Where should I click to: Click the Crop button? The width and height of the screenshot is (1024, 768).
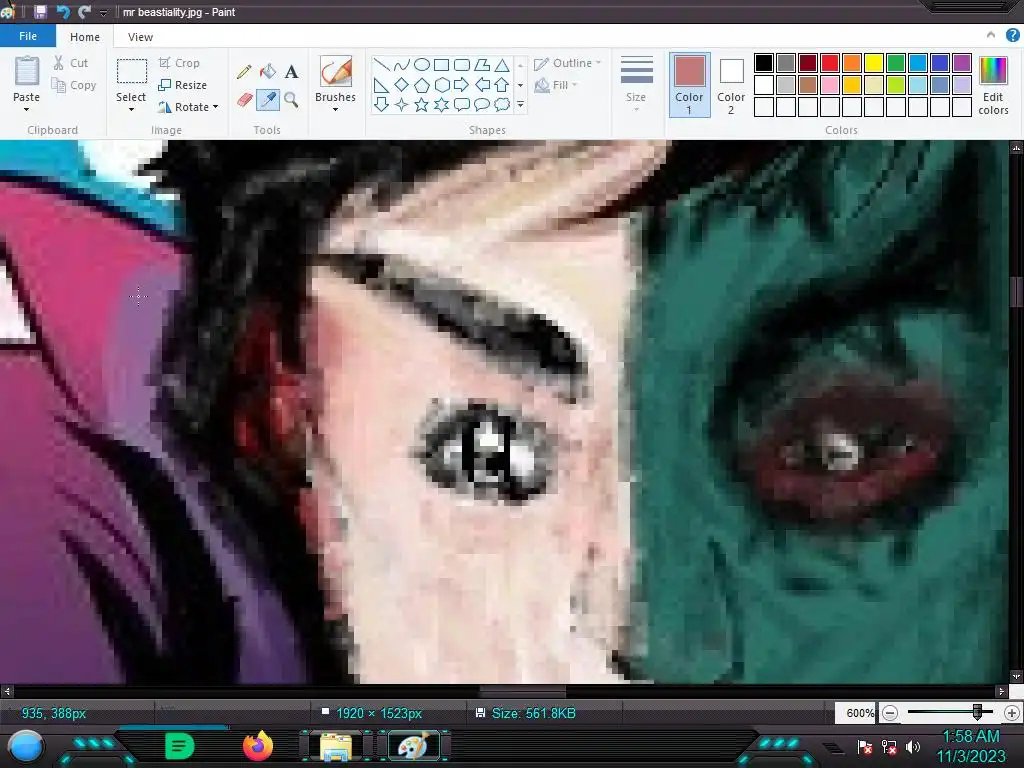point(179,63)
